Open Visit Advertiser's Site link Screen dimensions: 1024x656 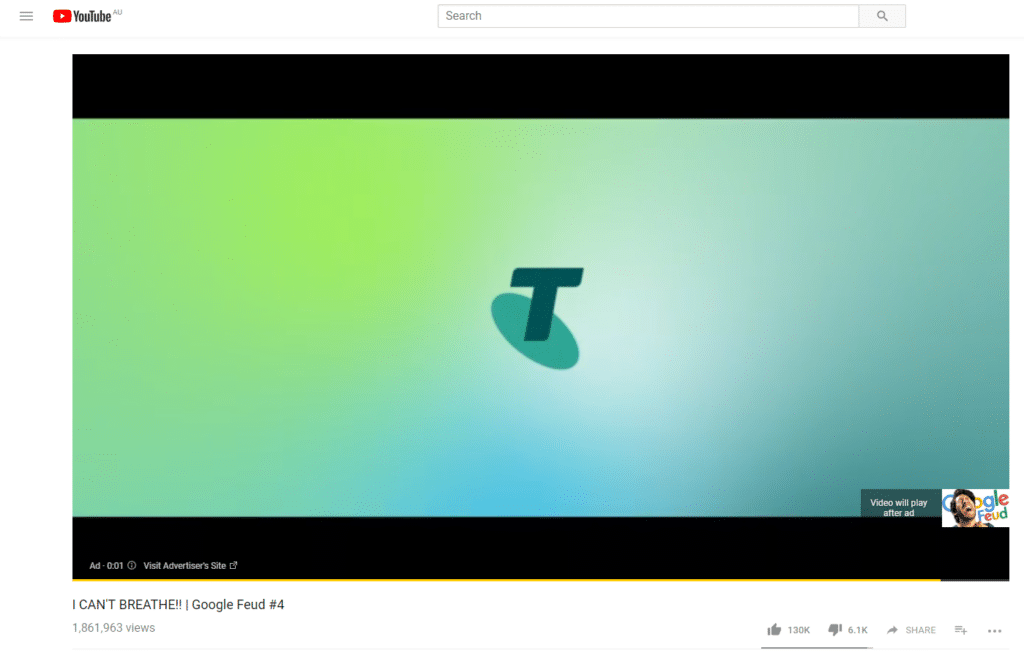(184, 566)
